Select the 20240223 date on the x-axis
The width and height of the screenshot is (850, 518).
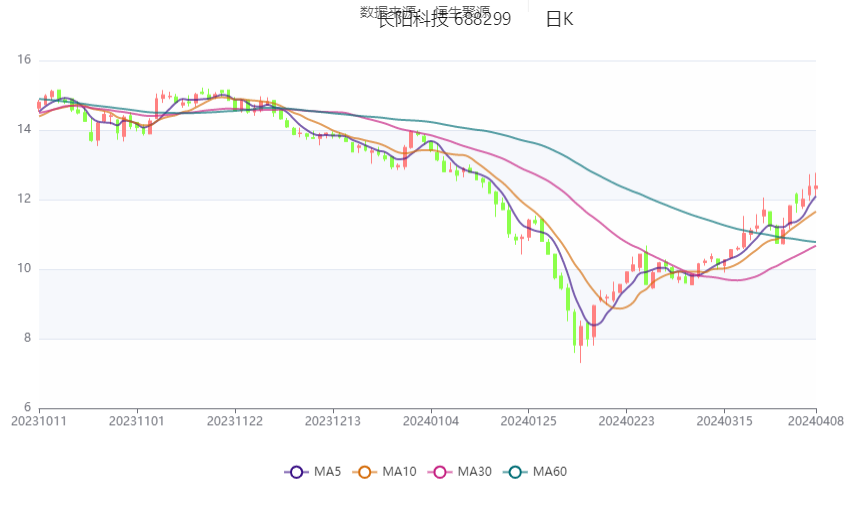(x=626, y=421)
